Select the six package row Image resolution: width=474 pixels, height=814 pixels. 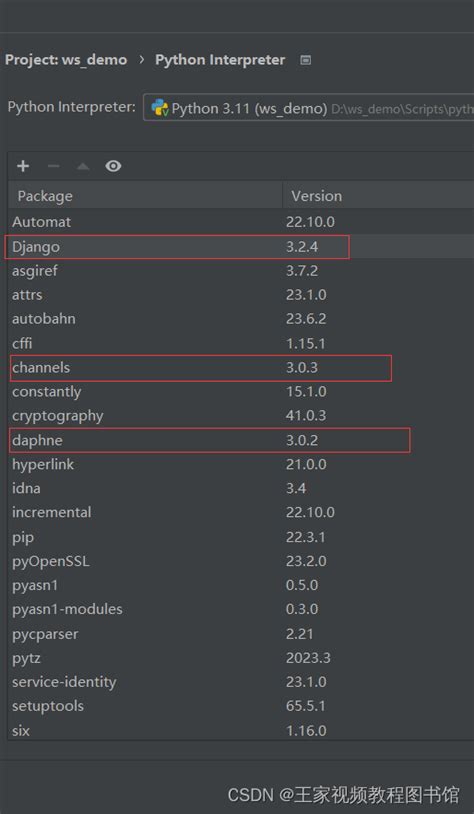(x=241, y=730)
